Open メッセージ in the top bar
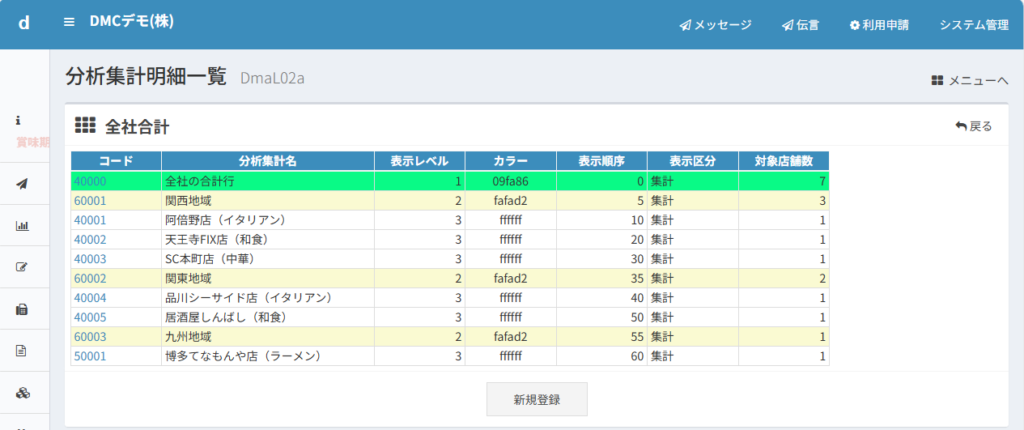Viewport: 1024px width, 430px height. point(715,25)
